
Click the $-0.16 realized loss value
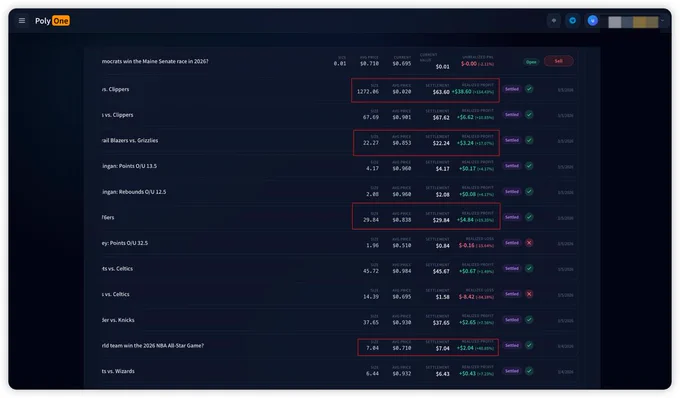[x=467, y=245]
